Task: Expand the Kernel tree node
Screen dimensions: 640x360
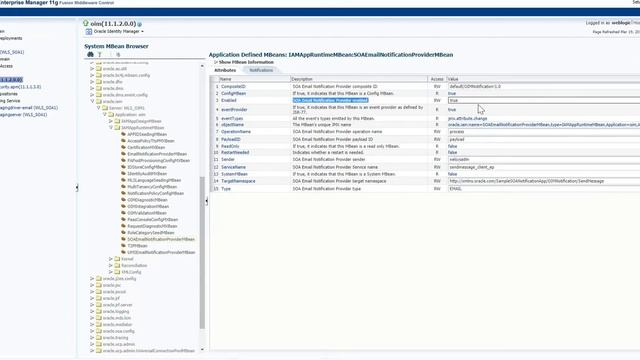Action: click(111, 259)
